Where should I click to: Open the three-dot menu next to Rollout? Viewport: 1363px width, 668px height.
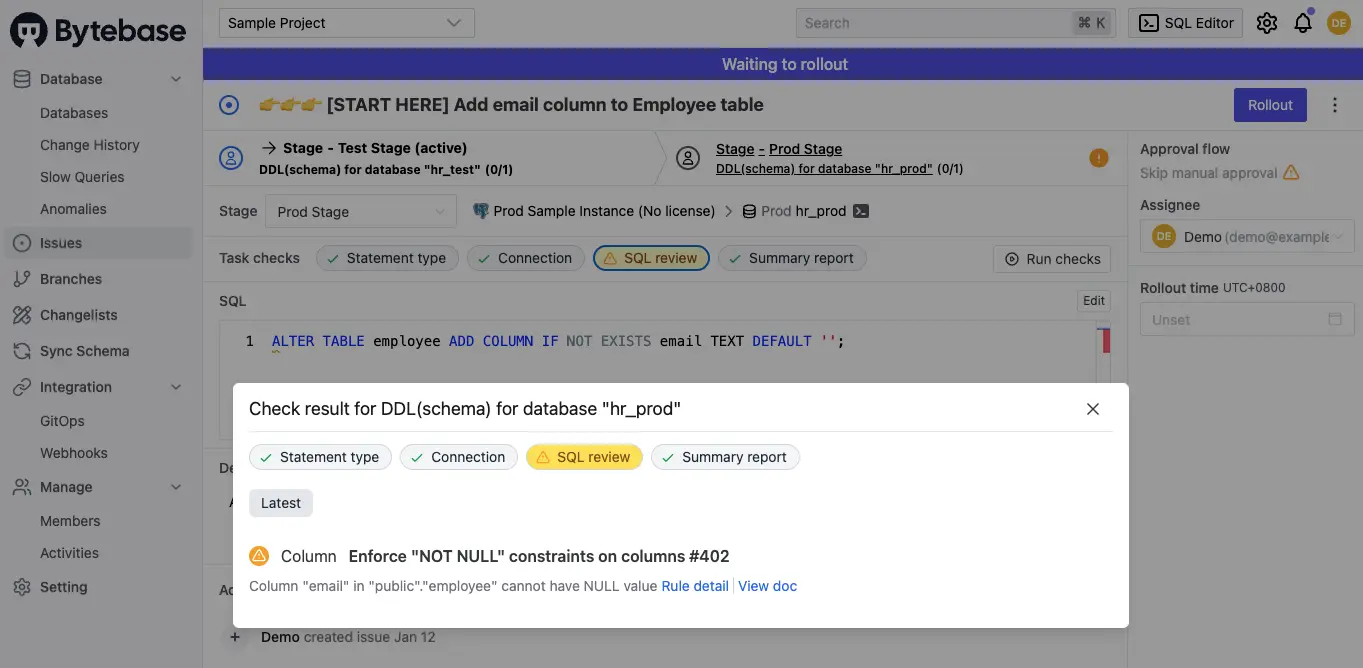[x=1333, y=104]
